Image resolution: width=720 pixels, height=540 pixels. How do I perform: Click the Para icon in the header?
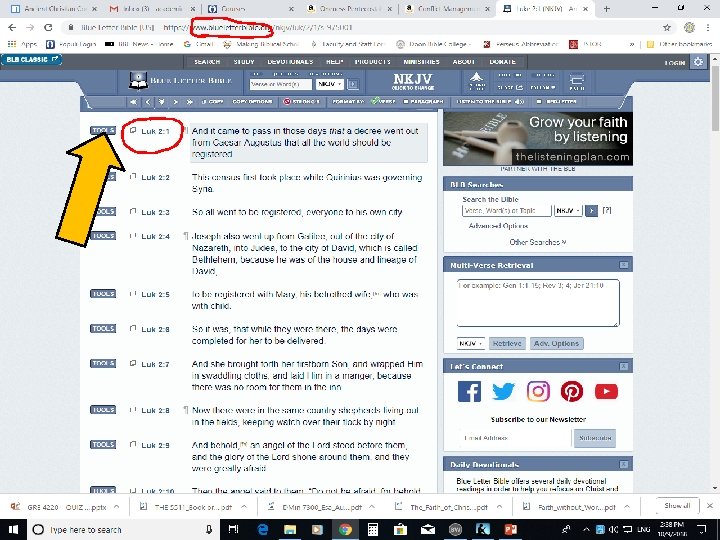(577, 82)
